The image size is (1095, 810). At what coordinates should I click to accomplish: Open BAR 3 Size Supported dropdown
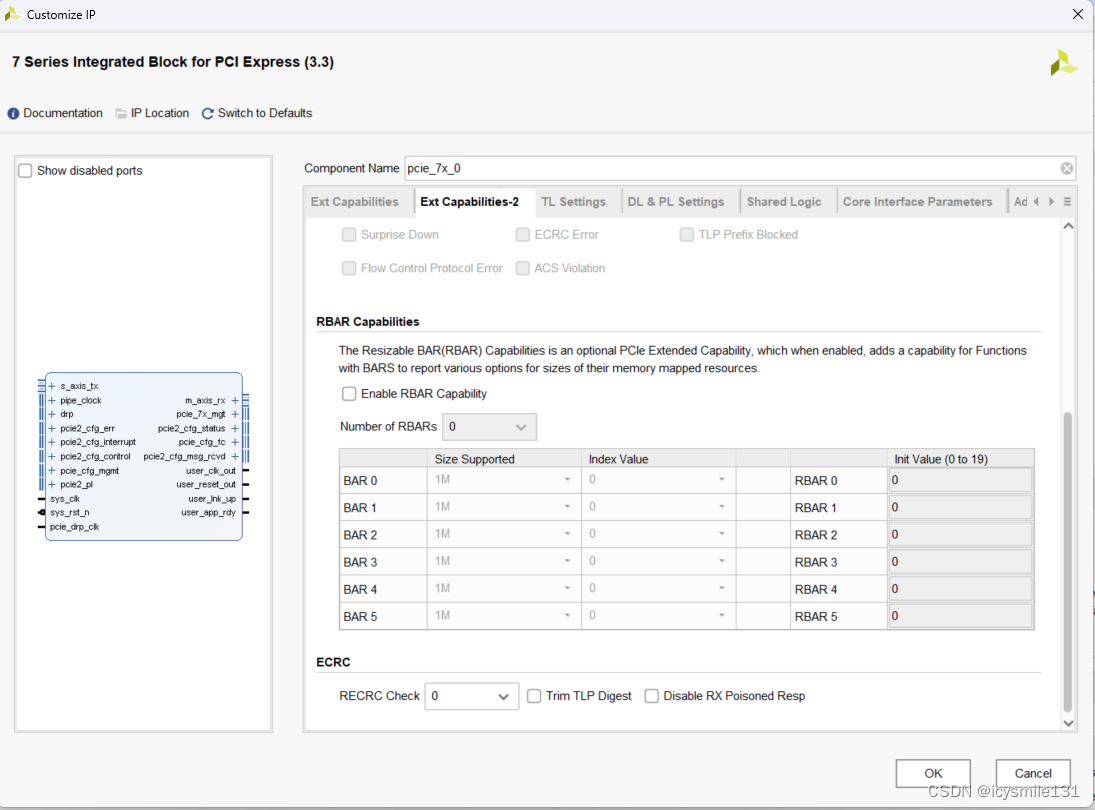coord(504,561)
